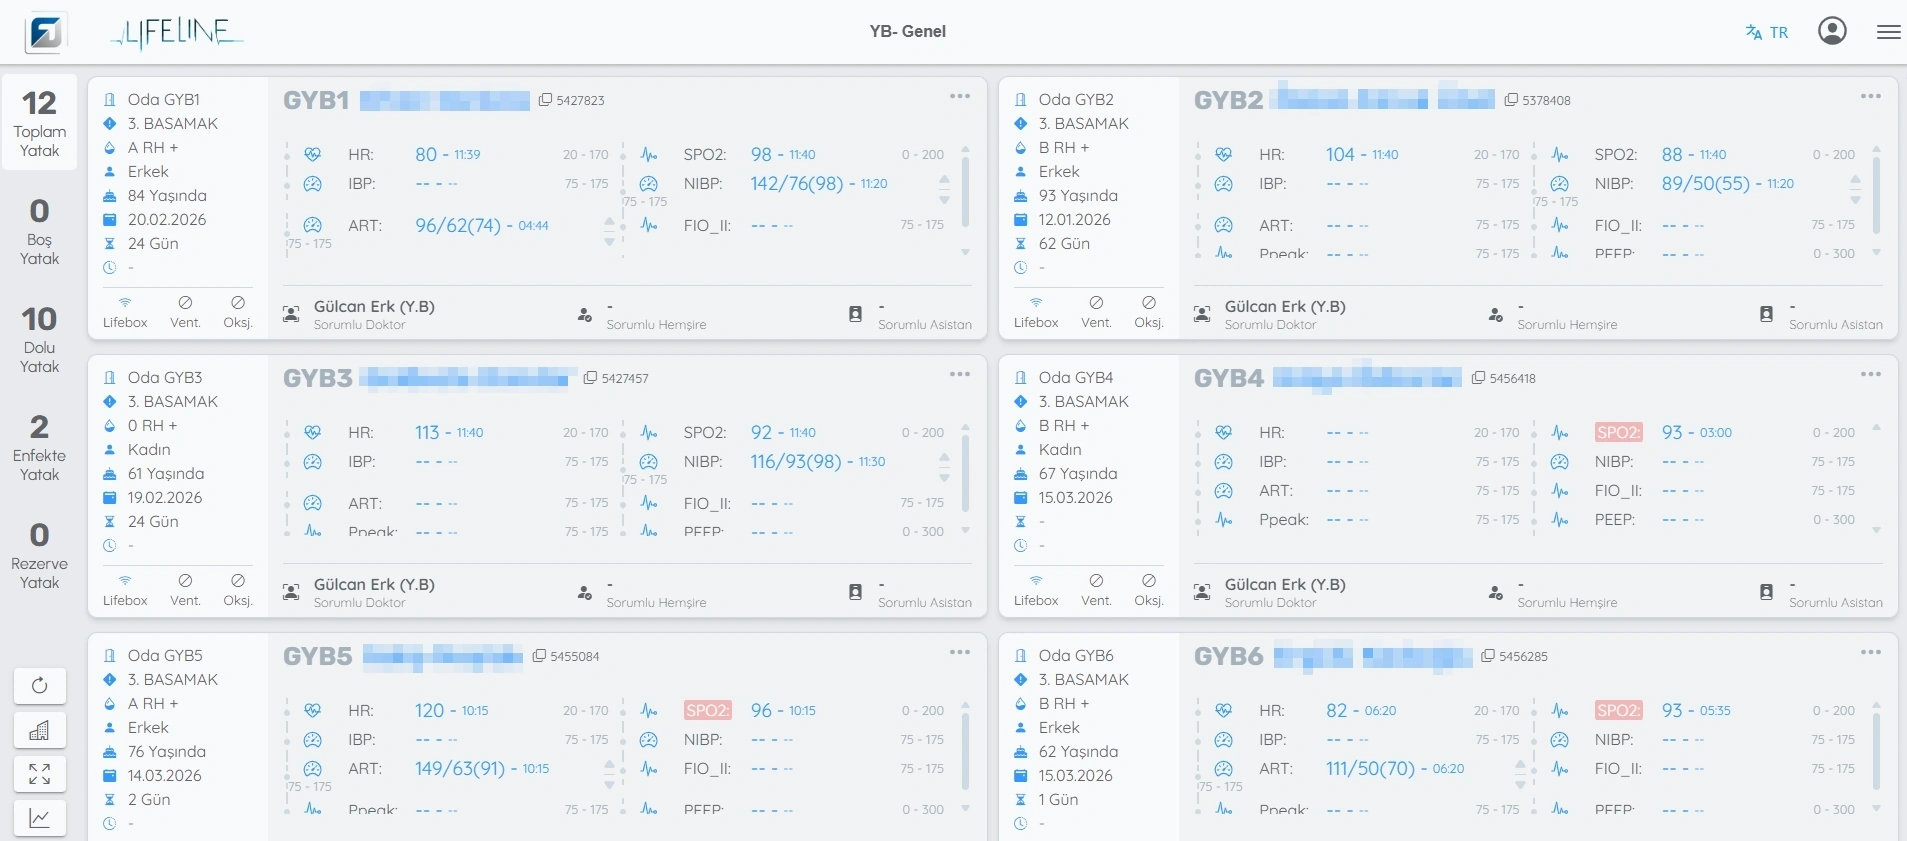This screenshot has height=841, width=1907.
Task: Toggle the Vent. status in GYB1 card
Action: (185, 303)
